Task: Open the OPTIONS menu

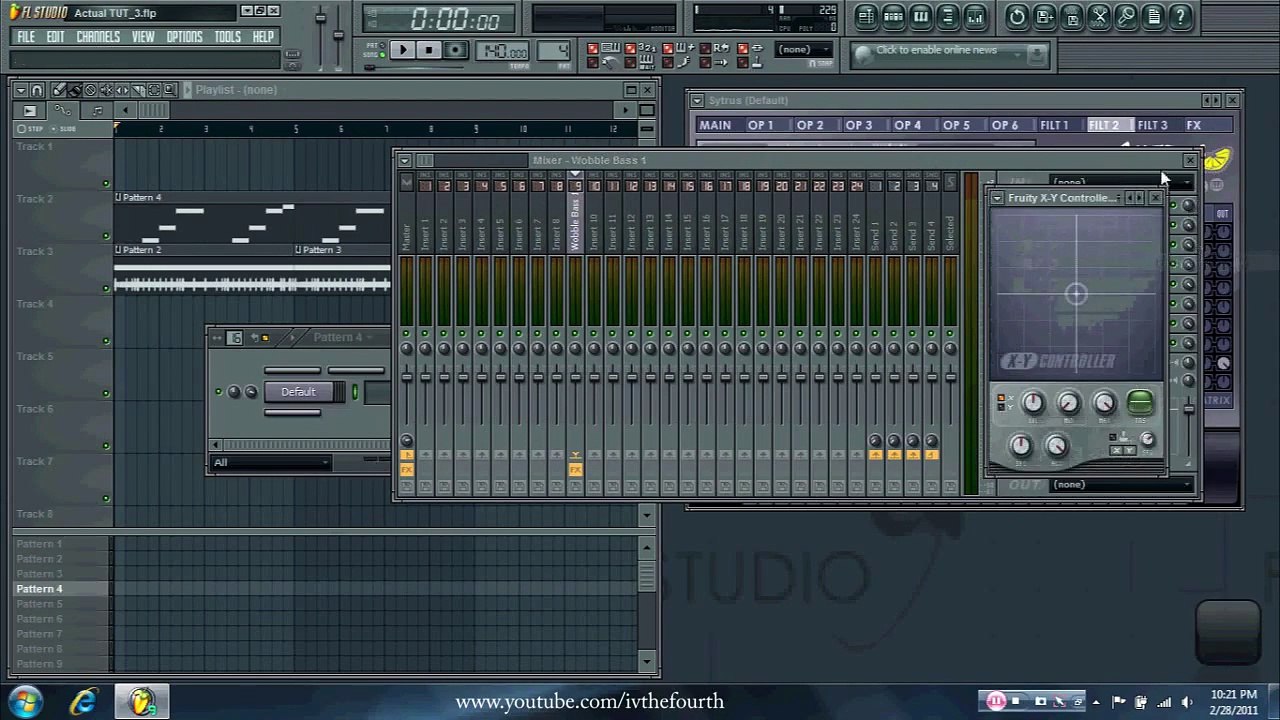Action: click(184, 36)
